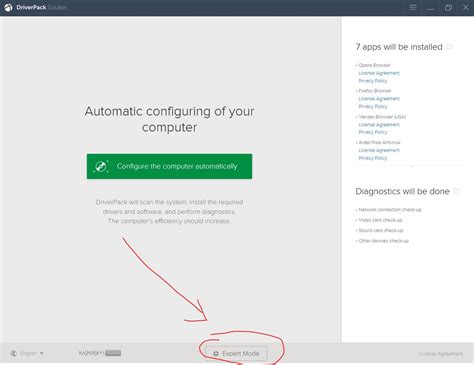Click the DriverPack logo in title bar
474x365 pixels.
(x=8, y=7)
